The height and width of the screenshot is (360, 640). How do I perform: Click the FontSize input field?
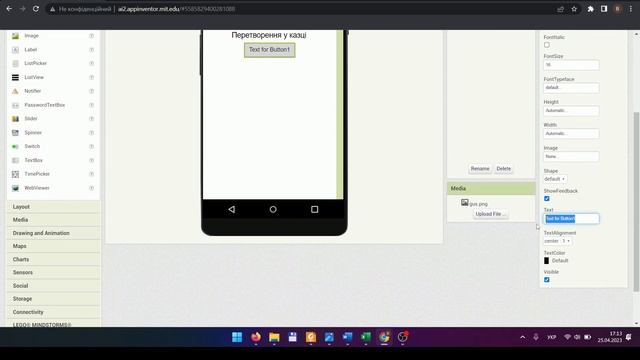point(571,65)
